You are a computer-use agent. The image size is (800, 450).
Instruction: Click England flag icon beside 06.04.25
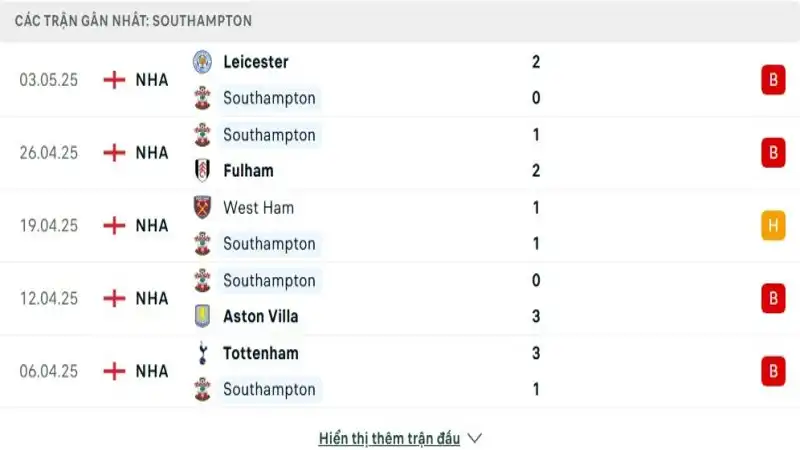pos(115,371)
